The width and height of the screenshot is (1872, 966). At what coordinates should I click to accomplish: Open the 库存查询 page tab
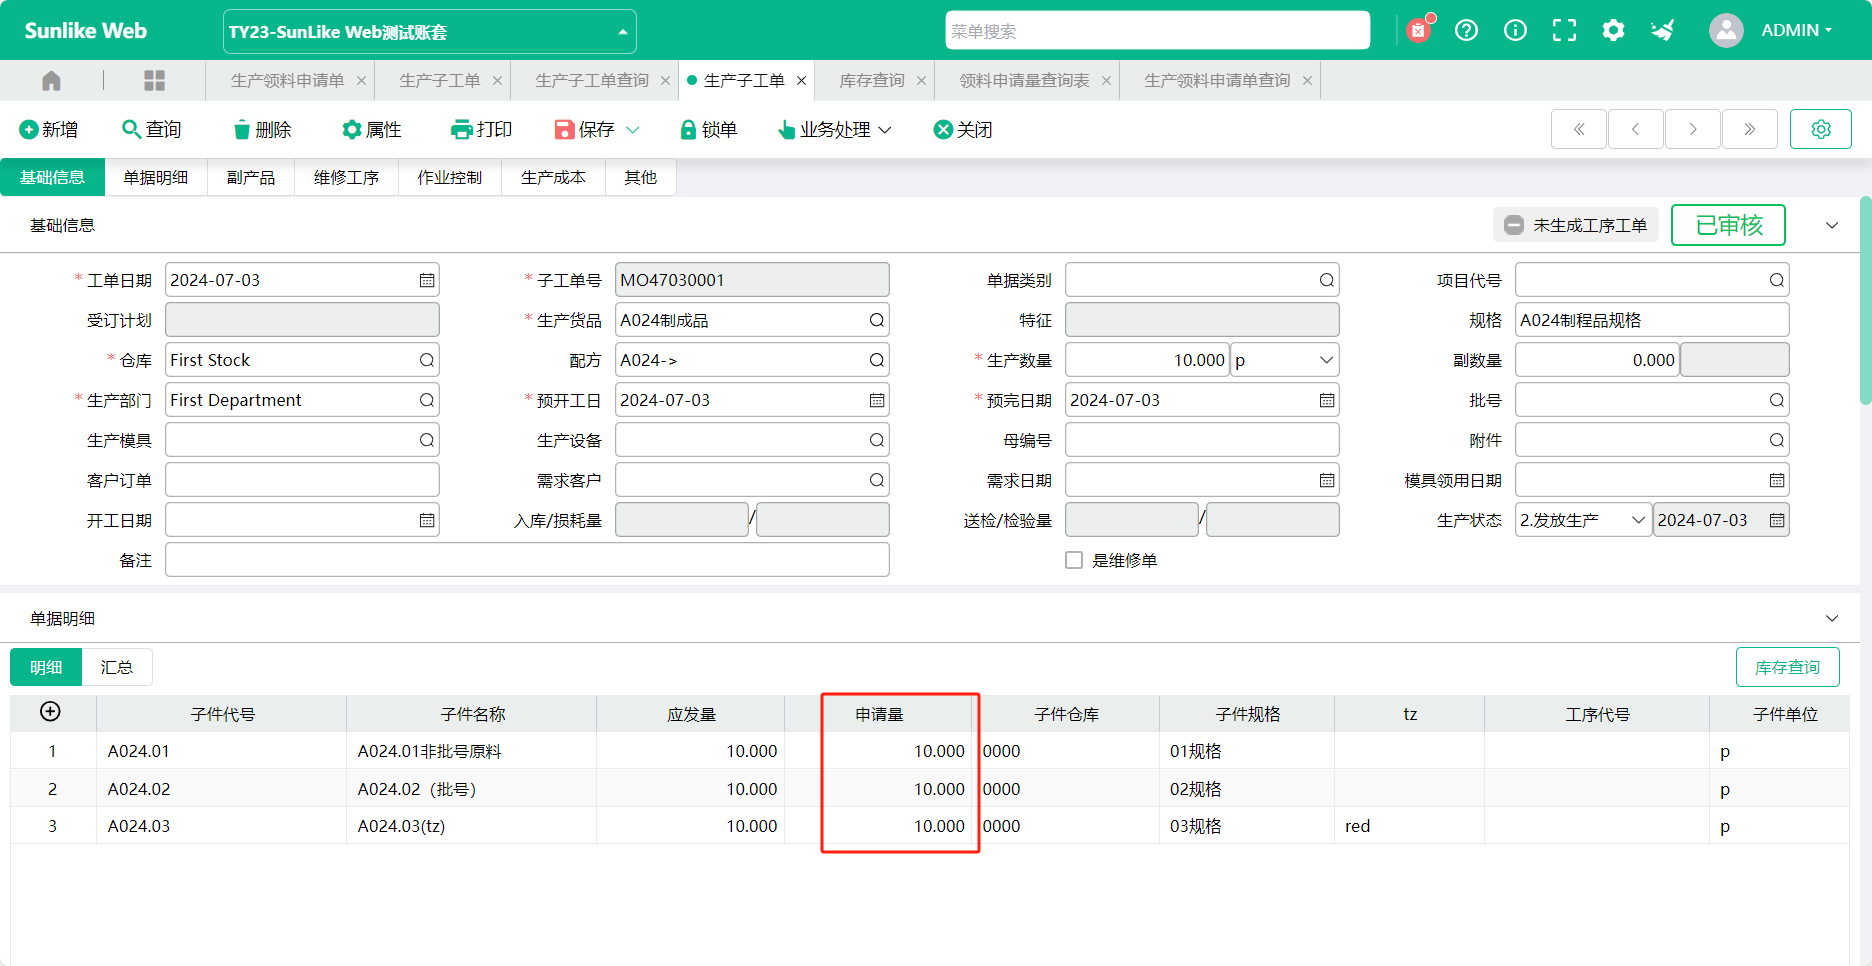[871, 81]
